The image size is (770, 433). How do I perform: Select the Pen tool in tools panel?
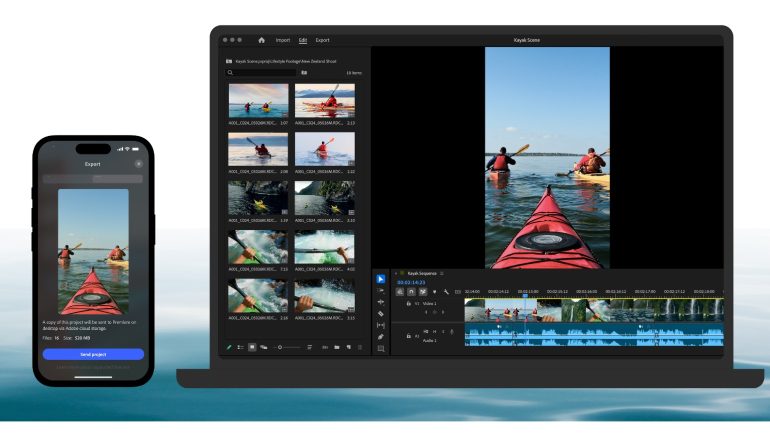click(381, 337)
